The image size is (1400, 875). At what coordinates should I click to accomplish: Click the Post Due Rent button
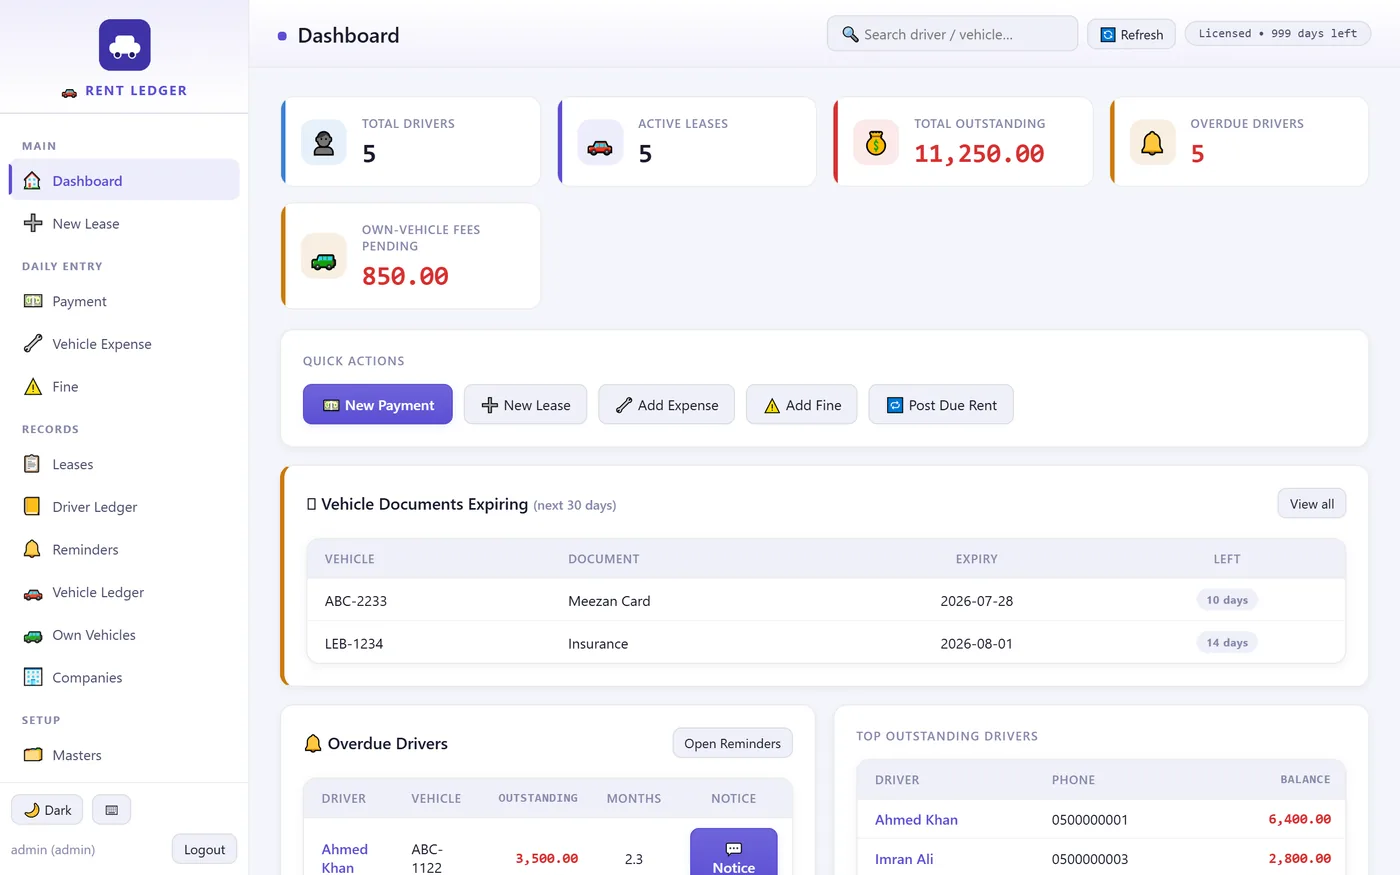point(941,404)
